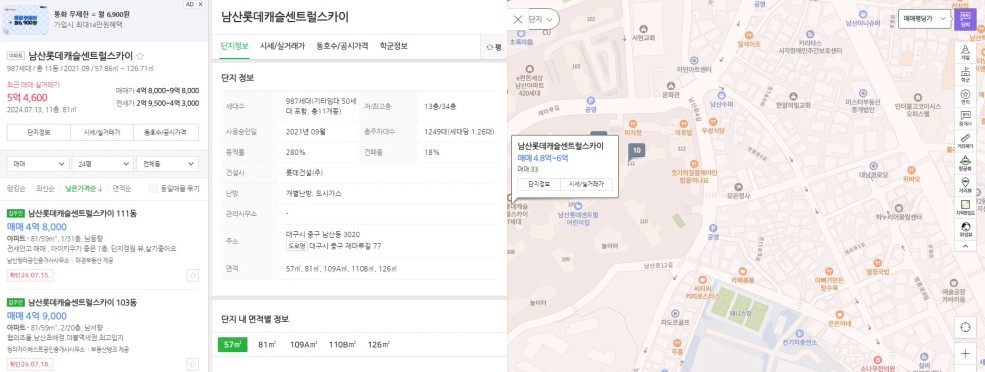Zoom in the map with plus button
Screen dimensions: 985x372
point(966,354)
